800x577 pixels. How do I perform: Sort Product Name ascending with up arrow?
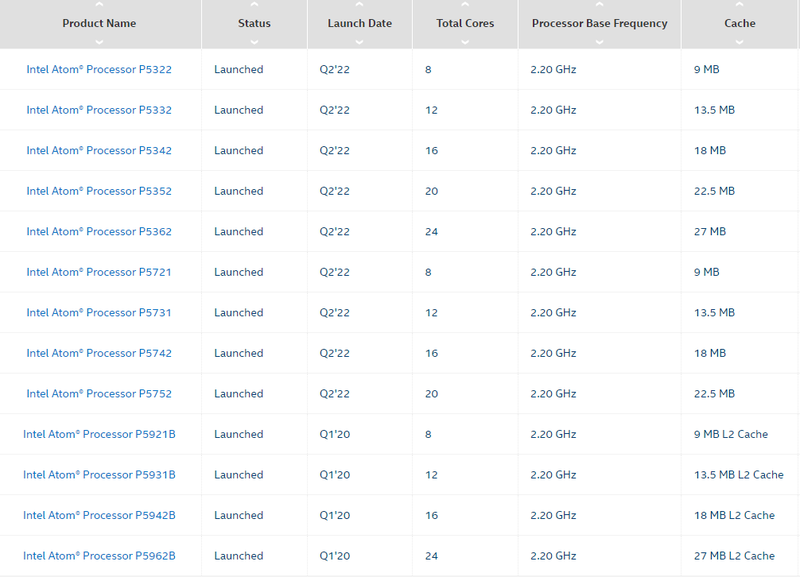click(x=99, y=5)
